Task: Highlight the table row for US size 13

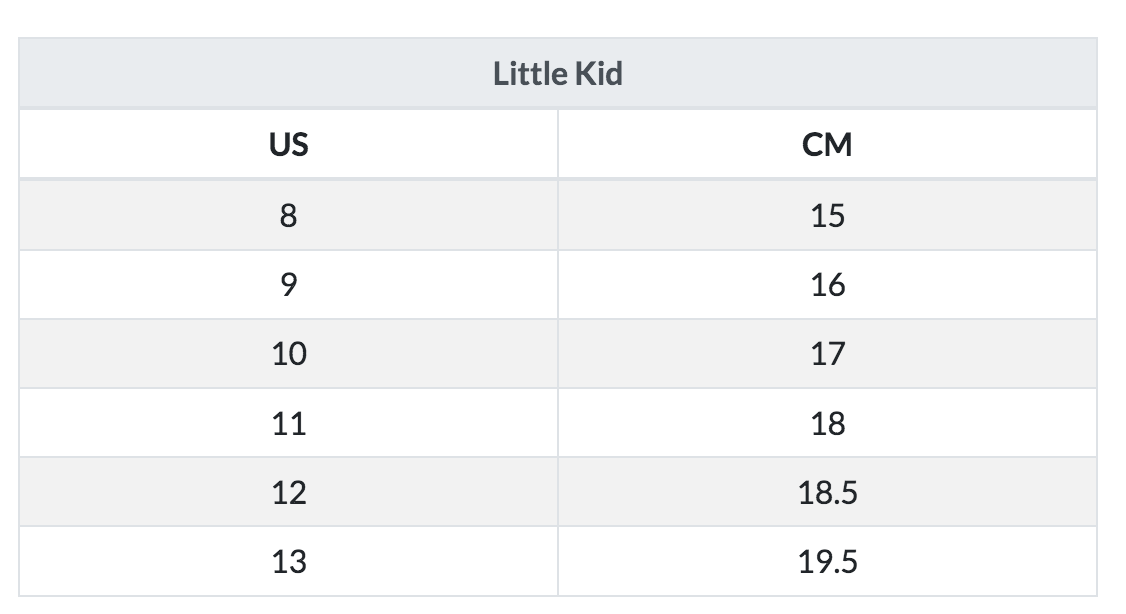Action: (x=557, y=562)
